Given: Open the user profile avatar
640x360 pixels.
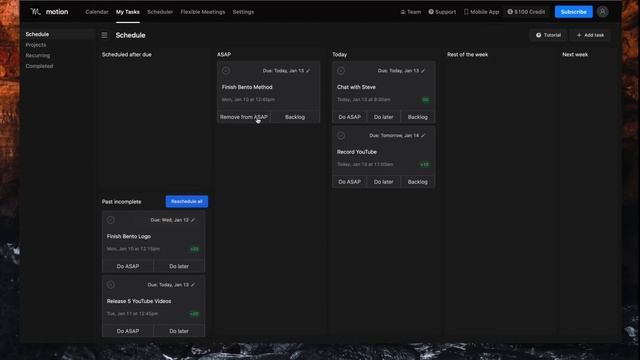Looking at the screenshot, I should tap(602, 12).
